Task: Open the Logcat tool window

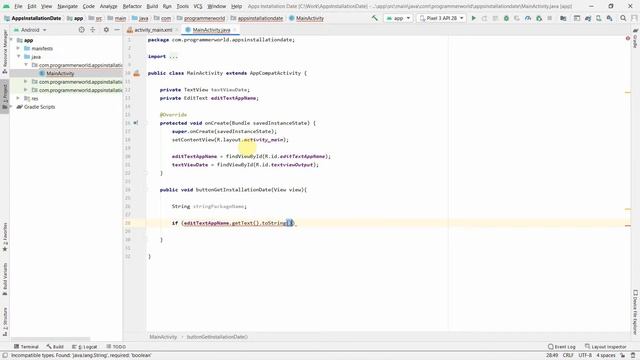Action: pyautogui.click(x=84, y=347)
